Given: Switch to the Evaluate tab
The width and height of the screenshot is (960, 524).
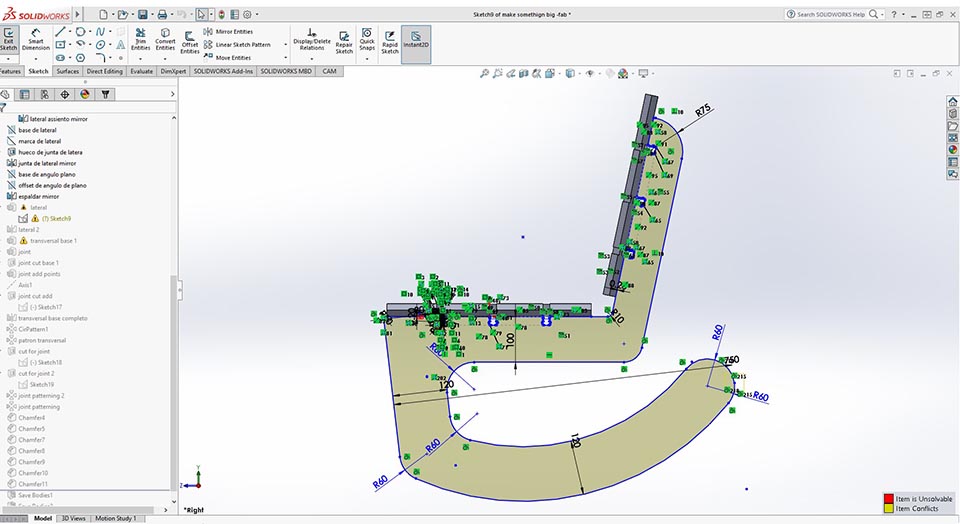Looking at the screenshot, I should coord(141,71).
